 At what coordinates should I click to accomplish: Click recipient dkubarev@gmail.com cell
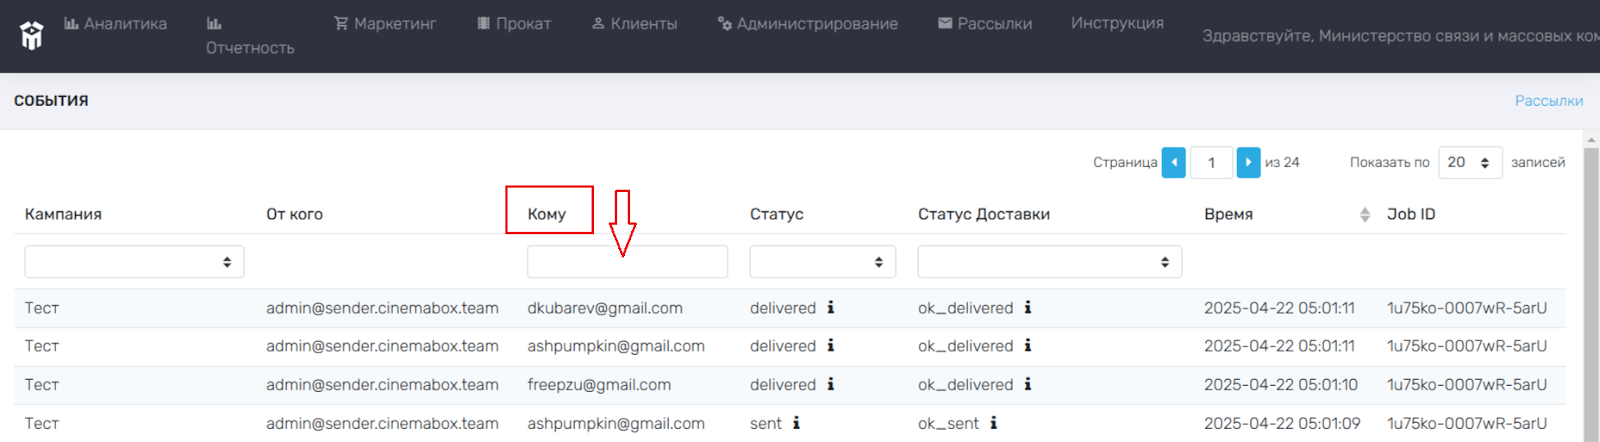pyautogui.click(x=605, y=308)
